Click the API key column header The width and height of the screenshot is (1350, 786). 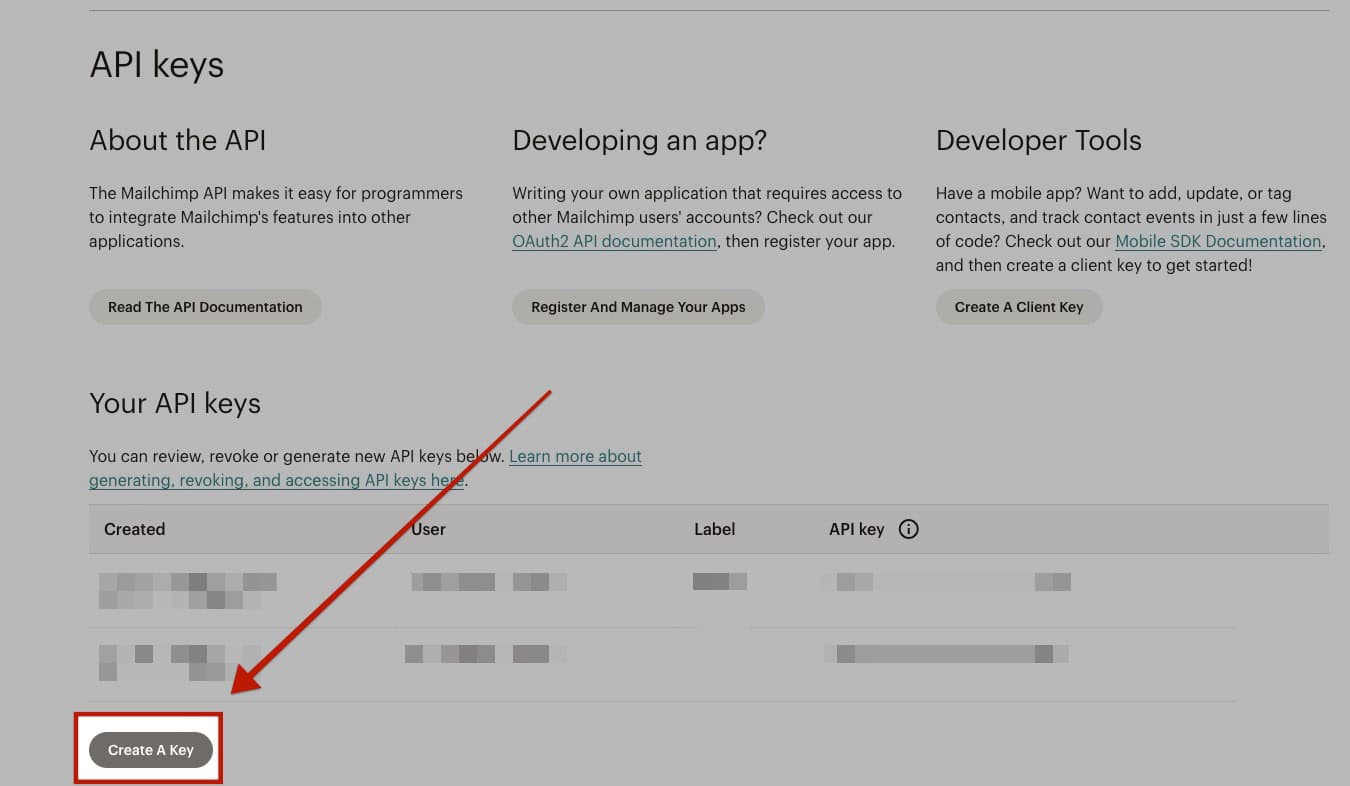(856, 529)
